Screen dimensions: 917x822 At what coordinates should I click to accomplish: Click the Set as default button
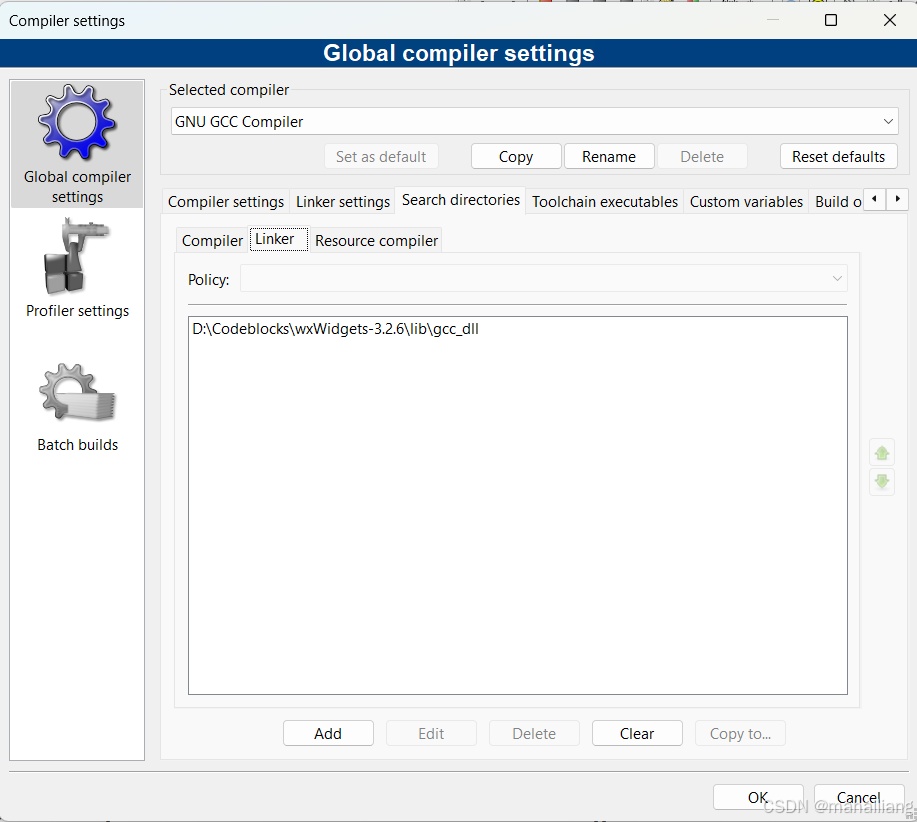coord(381,157)
